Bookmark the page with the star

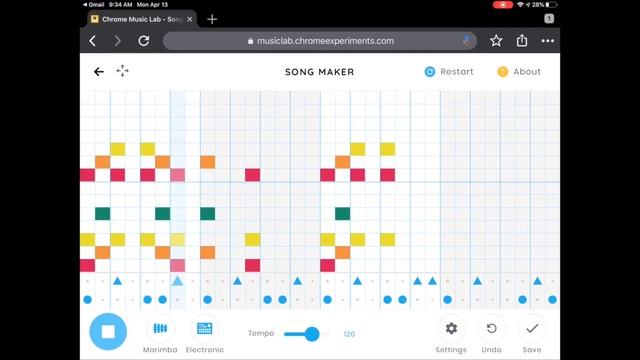496,41
